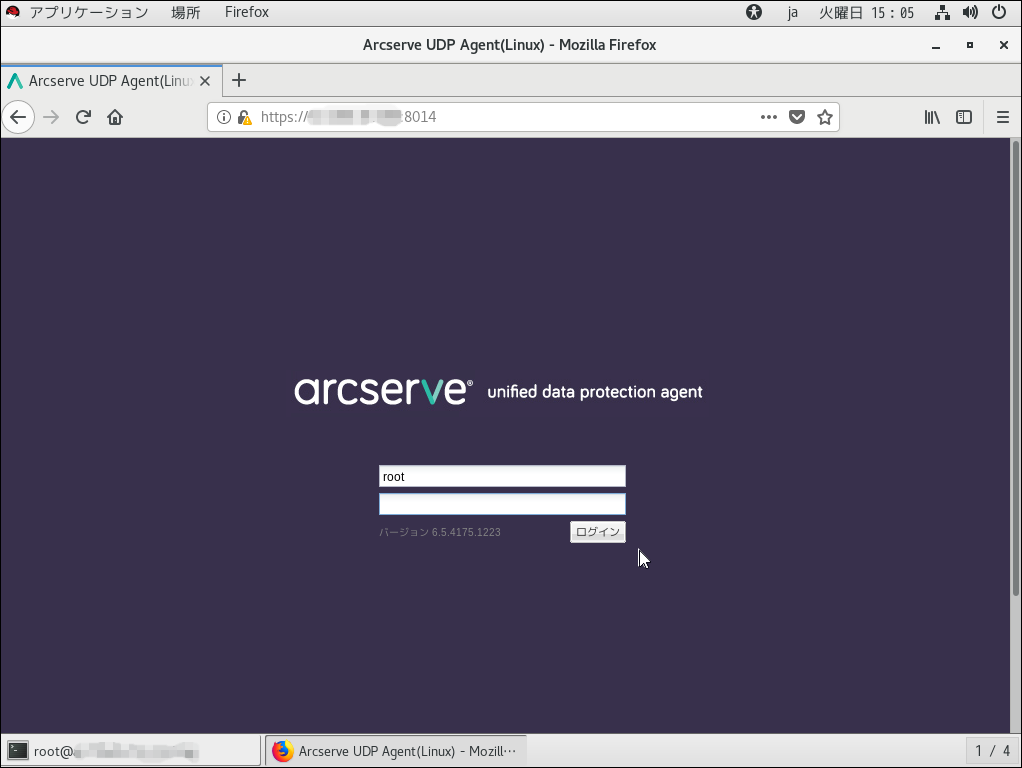1022x768 pixels.
Task: Open Firefox library icon
Action: [x=932, y=117]
